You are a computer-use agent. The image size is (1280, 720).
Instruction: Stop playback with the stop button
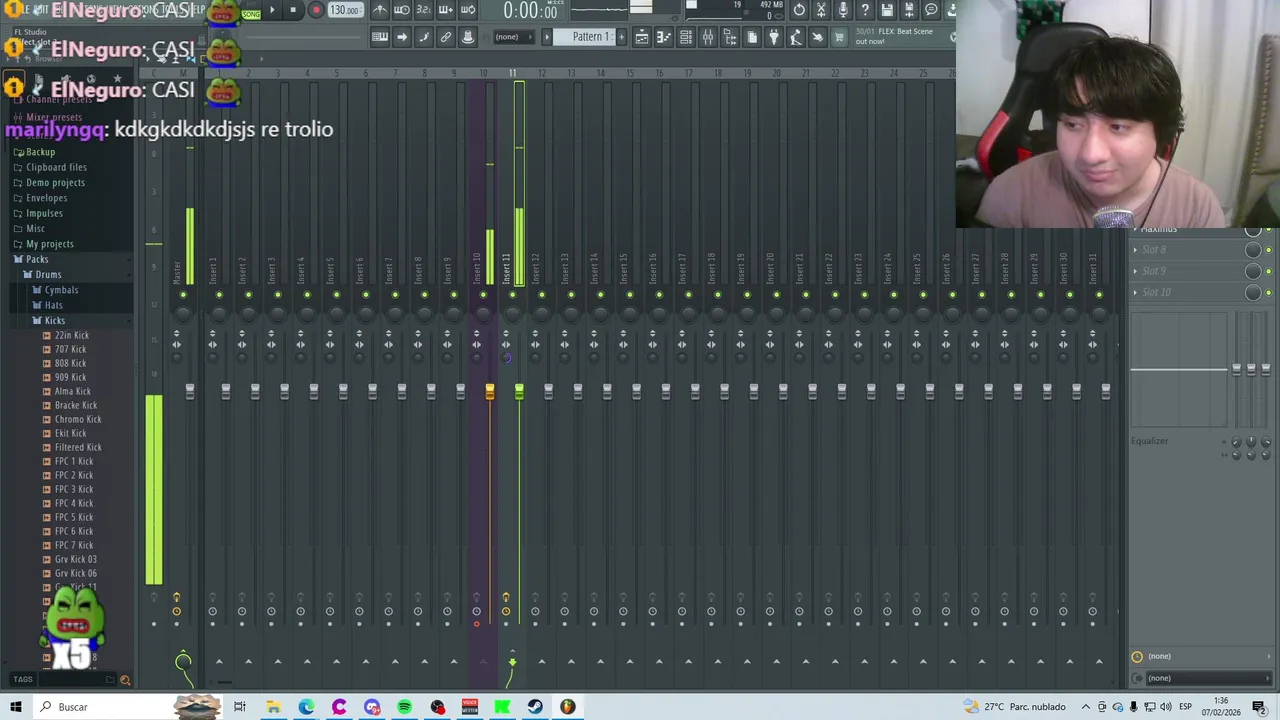(x=293, y=10)
